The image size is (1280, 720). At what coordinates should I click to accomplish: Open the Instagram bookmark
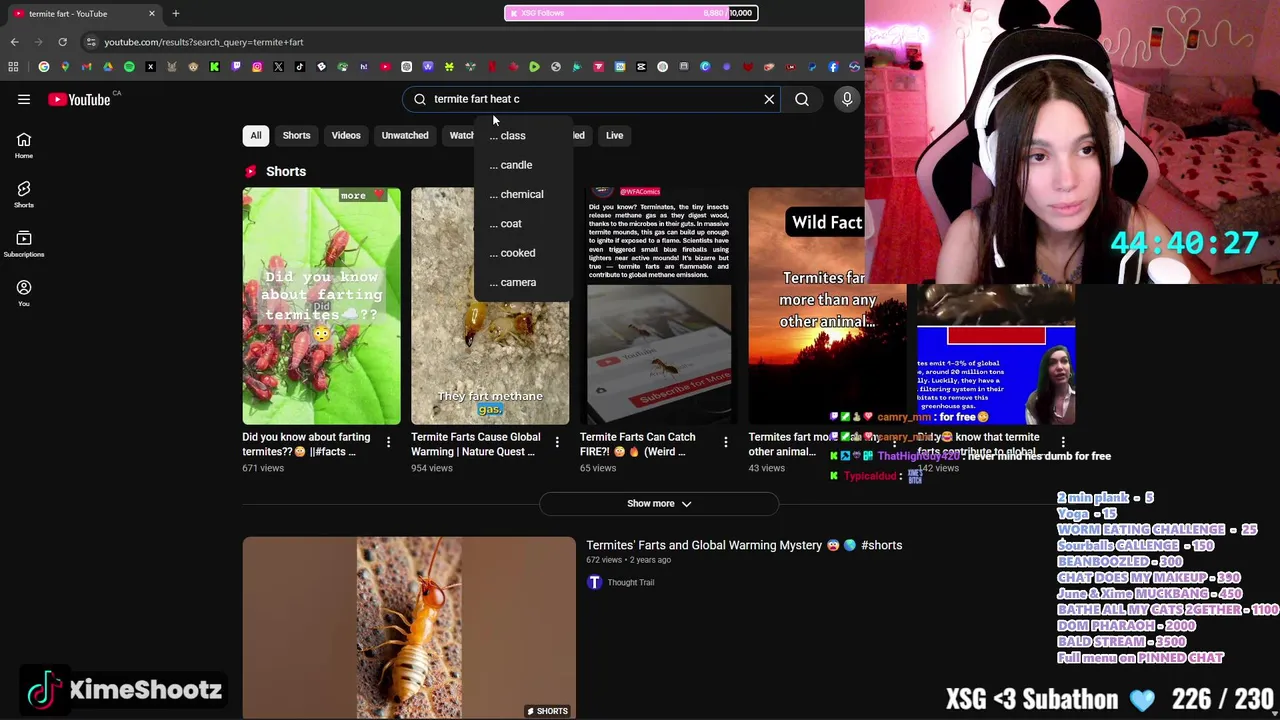point(257,67)
